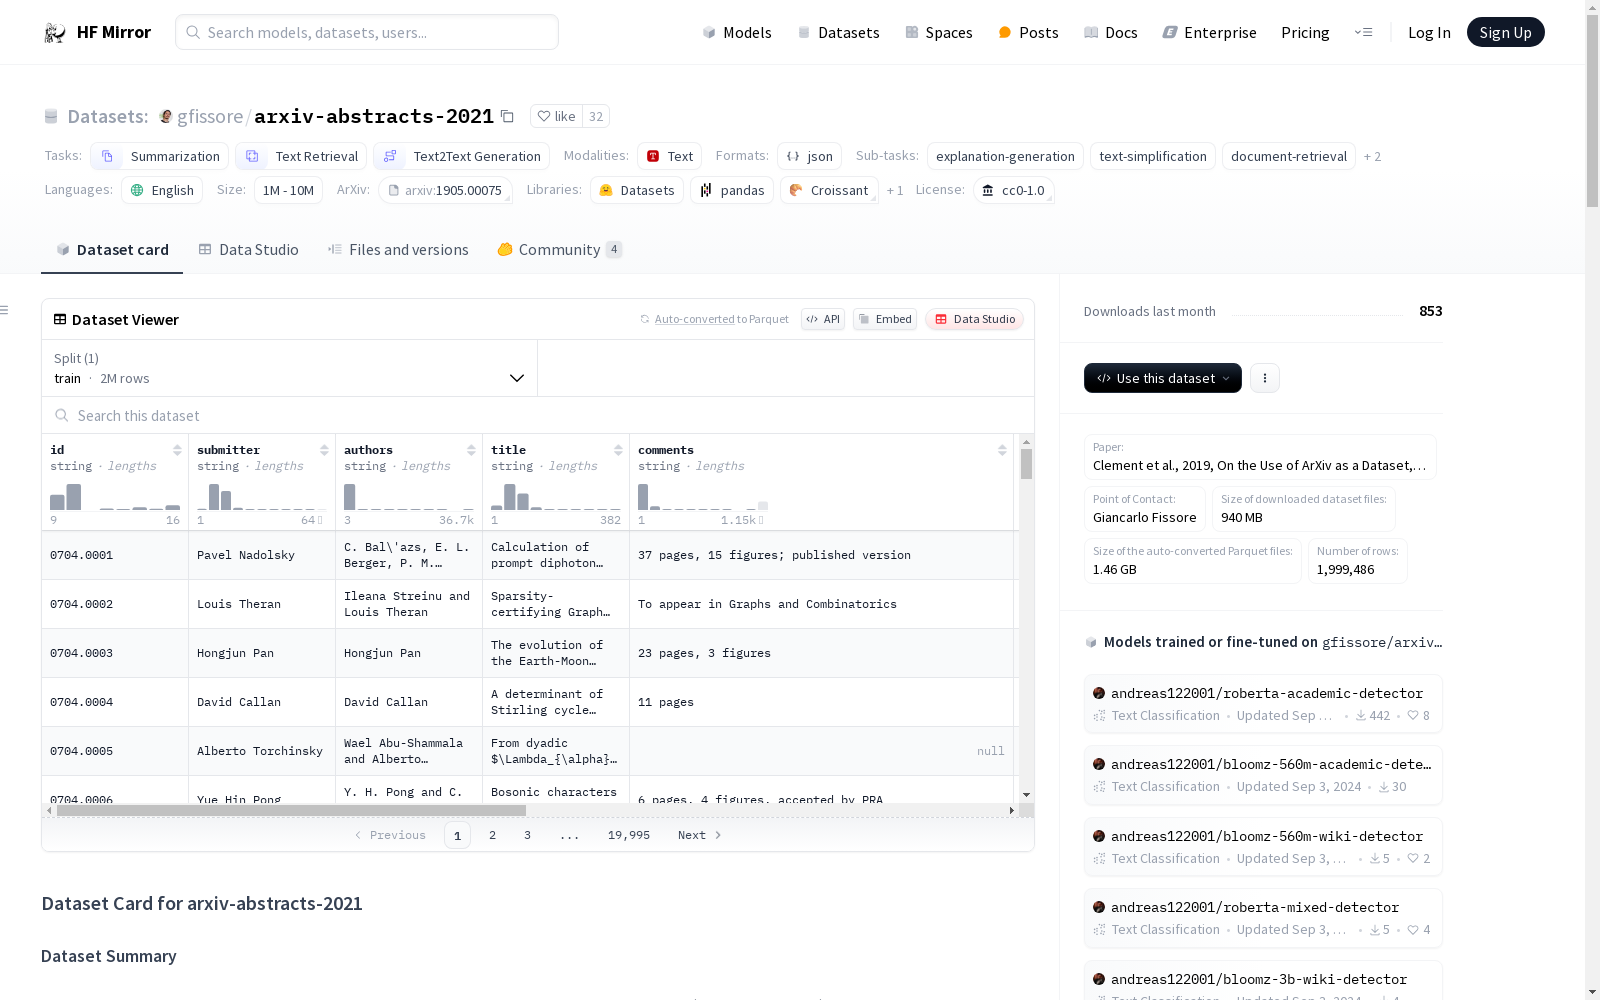
Task: Select the Croissant library tag
Action: [829, 190]
